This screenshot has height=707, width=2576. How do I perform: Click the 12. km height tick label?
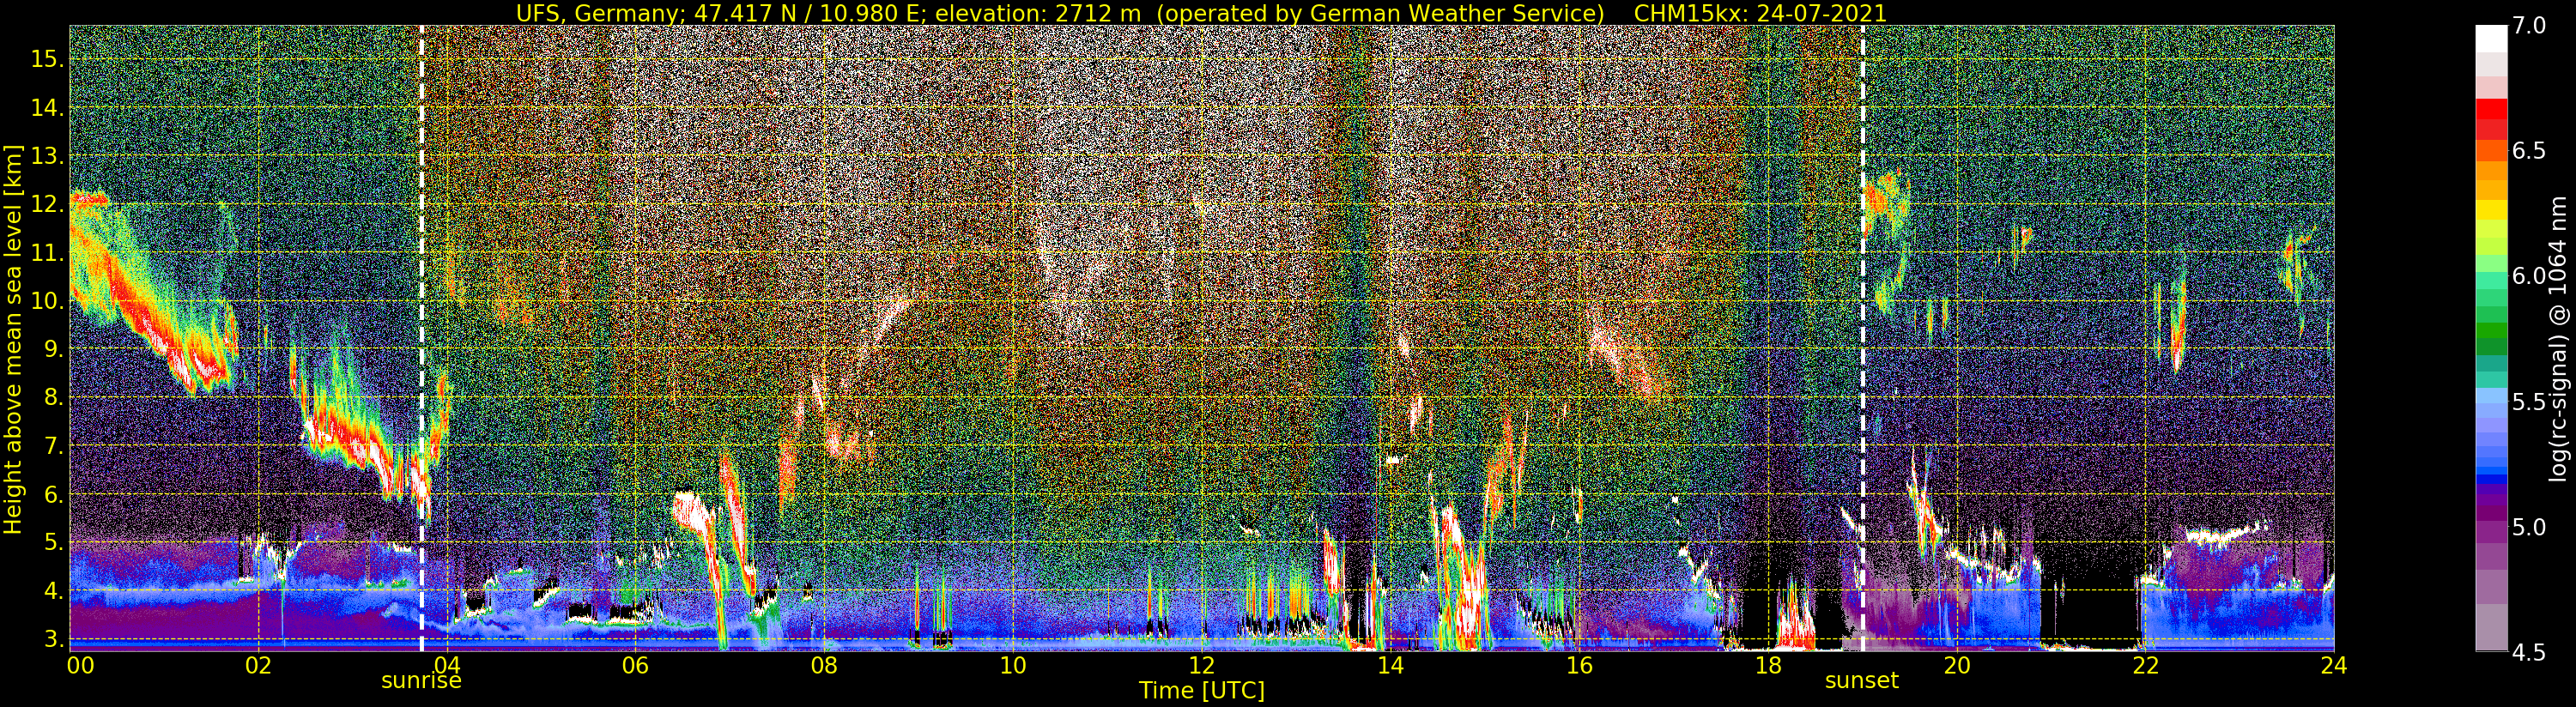pos(48,204)
